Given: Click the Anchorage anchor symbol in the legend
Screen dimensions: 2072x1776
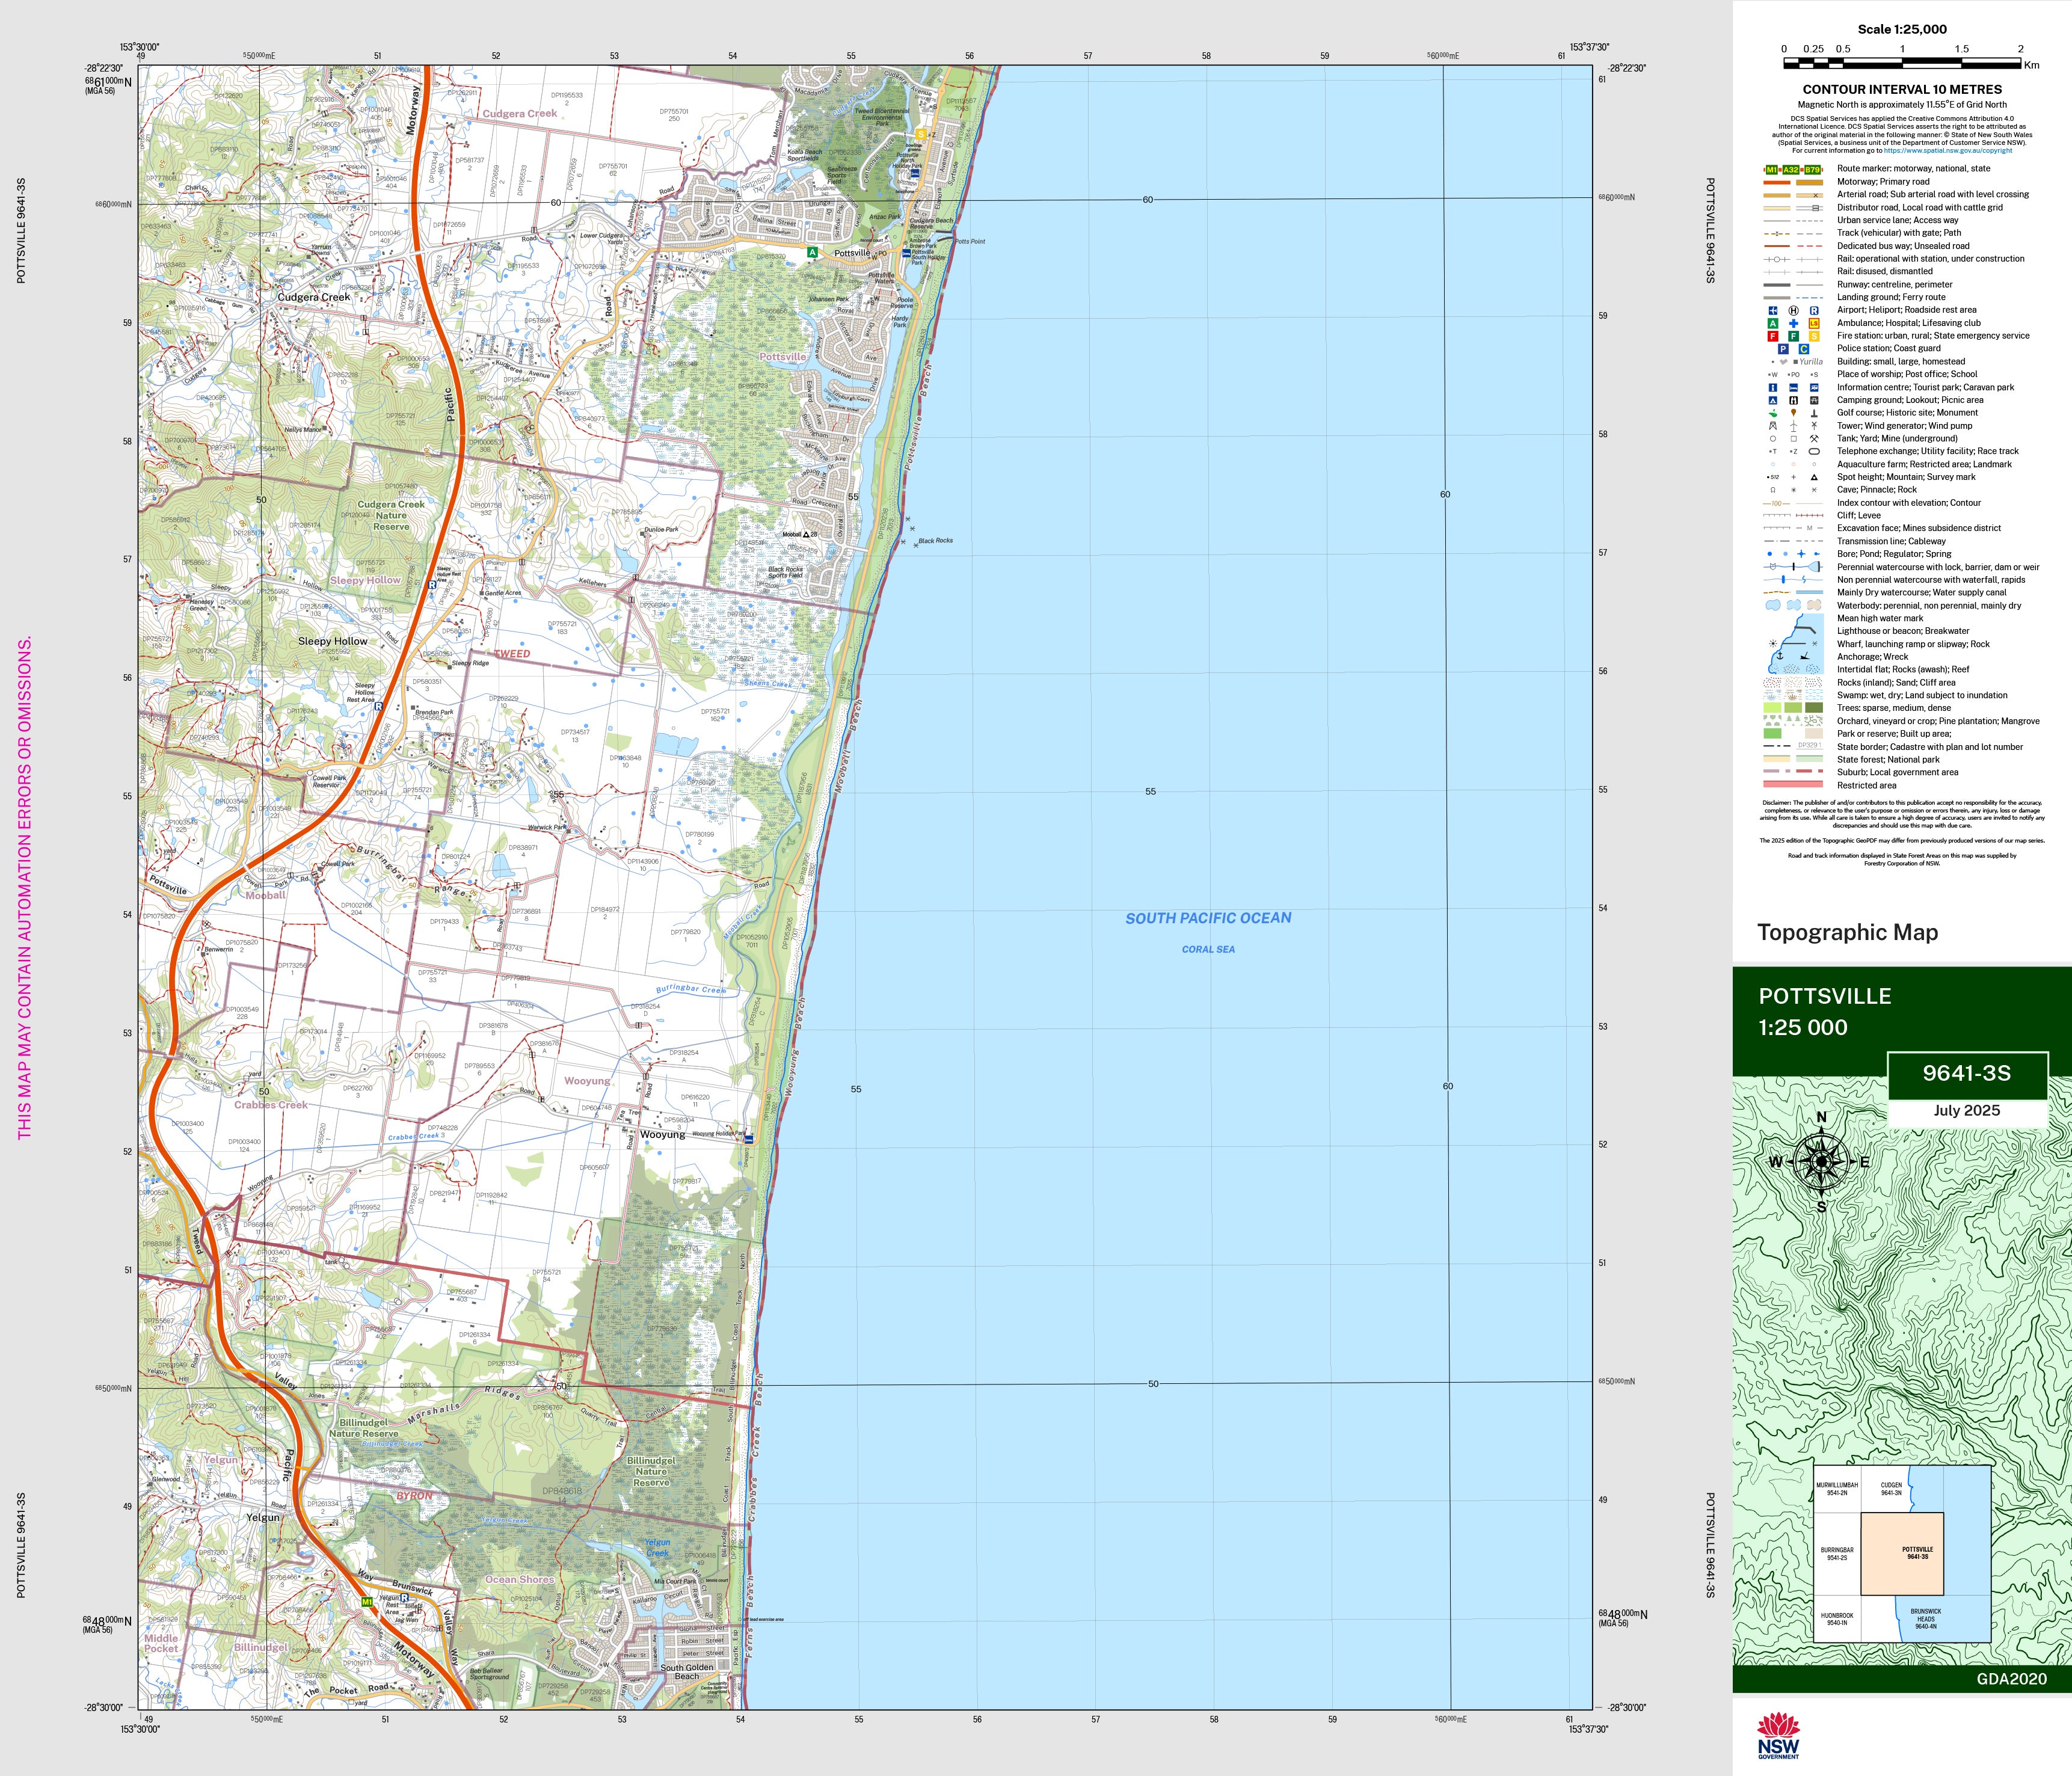Looking at the screenshot, I should (1780, 656).
